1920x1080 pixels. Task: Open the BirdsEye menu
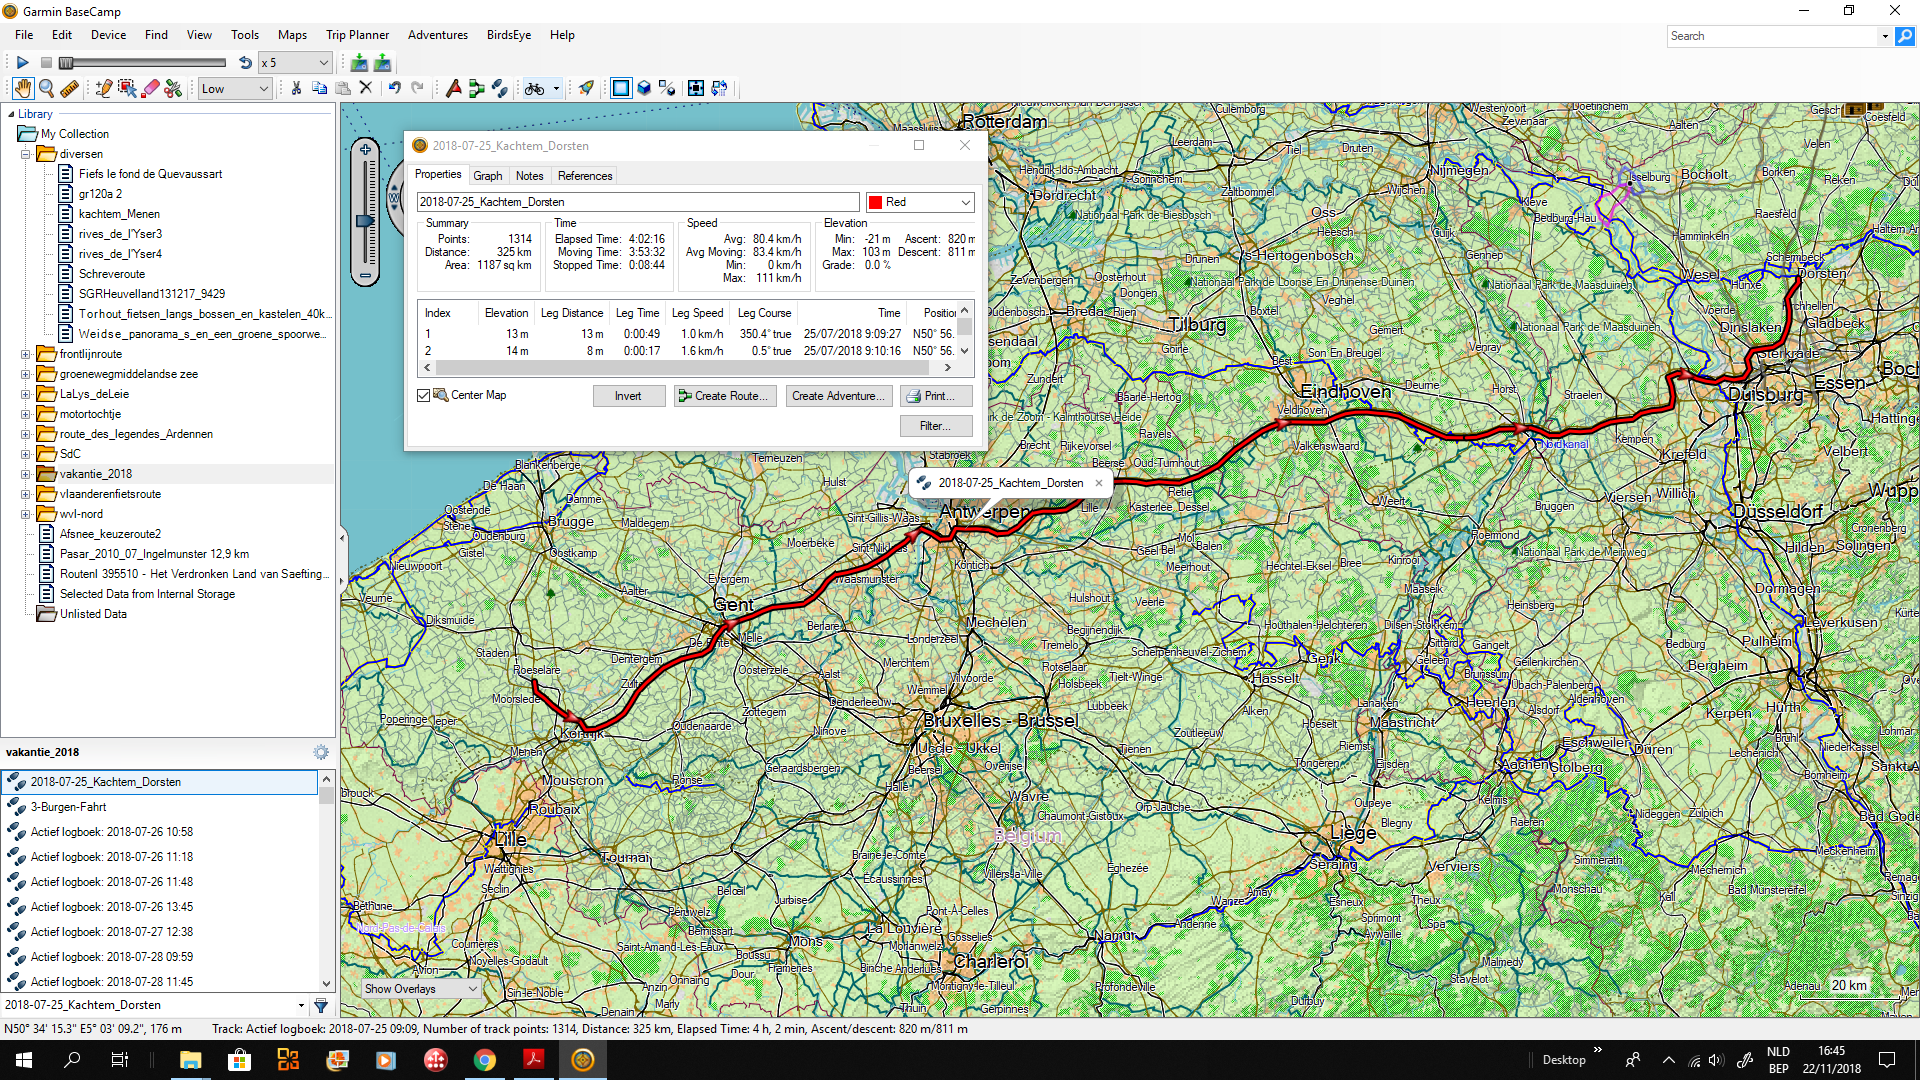tap(509, 35)
